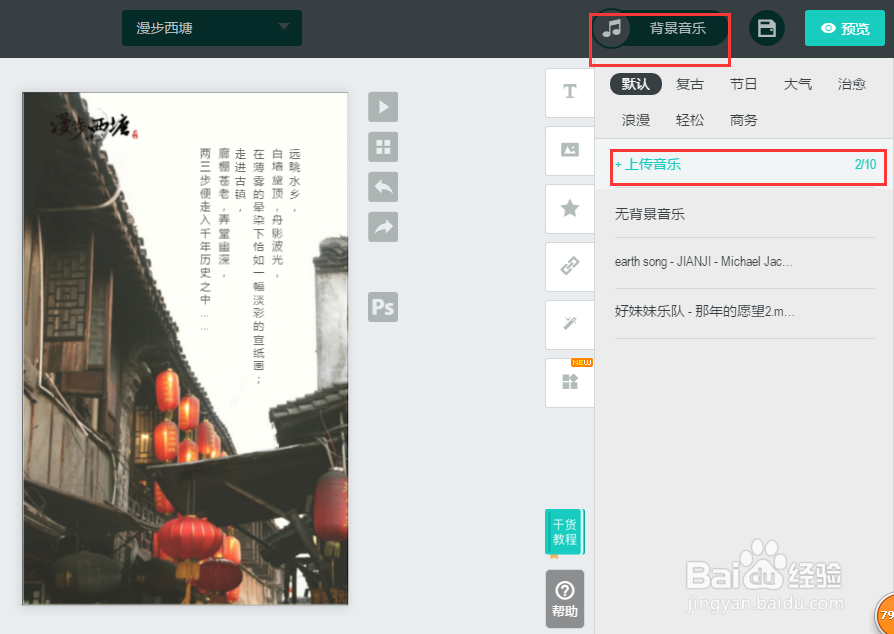Select the star shape tool
Image resolution: width=894 pixels, height=634 pixels.
(570, 209)
